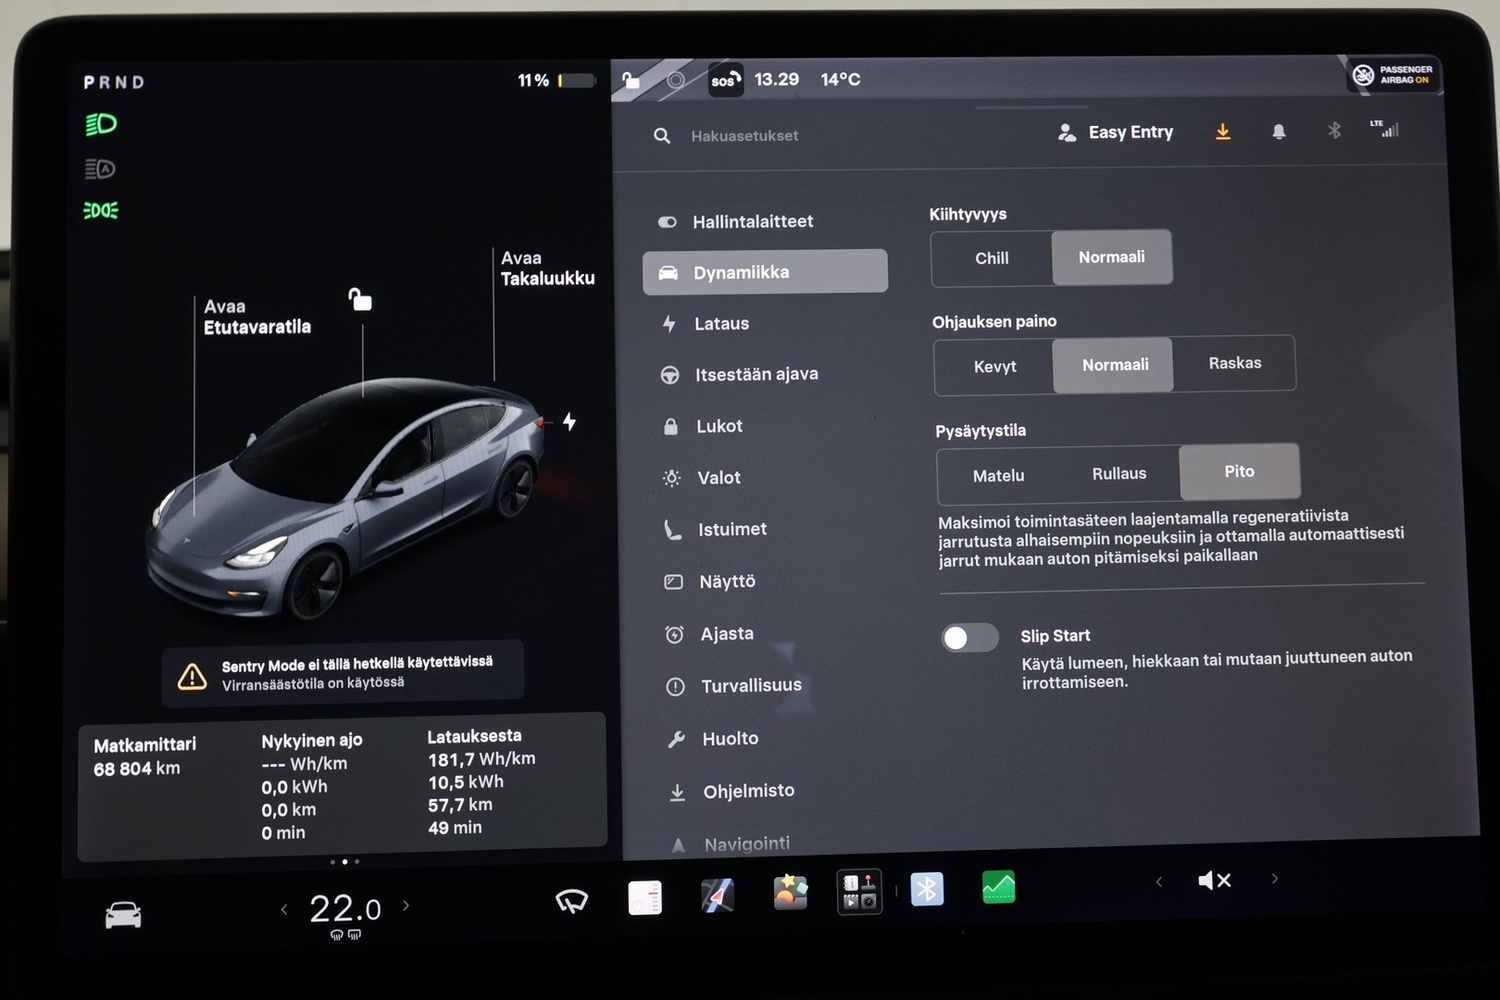The width and height of the screenshot is (1500, 1000).
Task: Select Normaali acceleration mode
Action: coord(1112,257)
